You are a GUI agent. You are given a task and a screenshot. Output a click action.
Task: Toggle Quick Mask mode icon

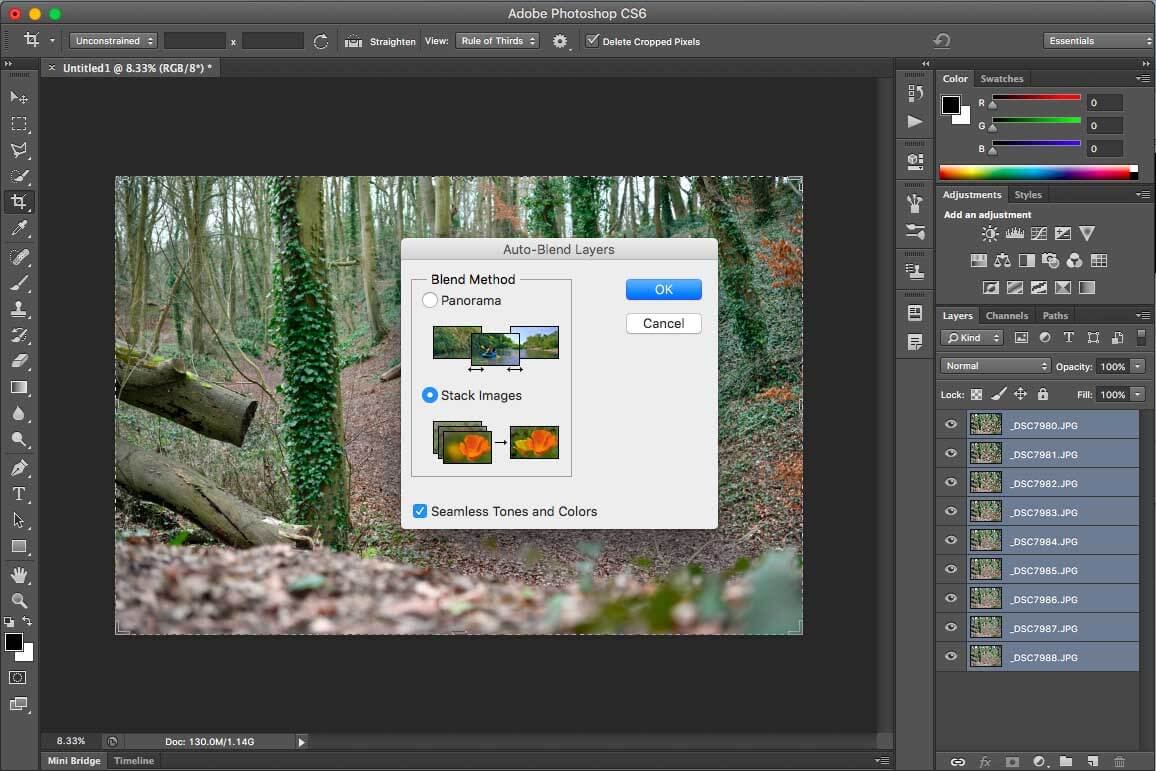(18, 677)
